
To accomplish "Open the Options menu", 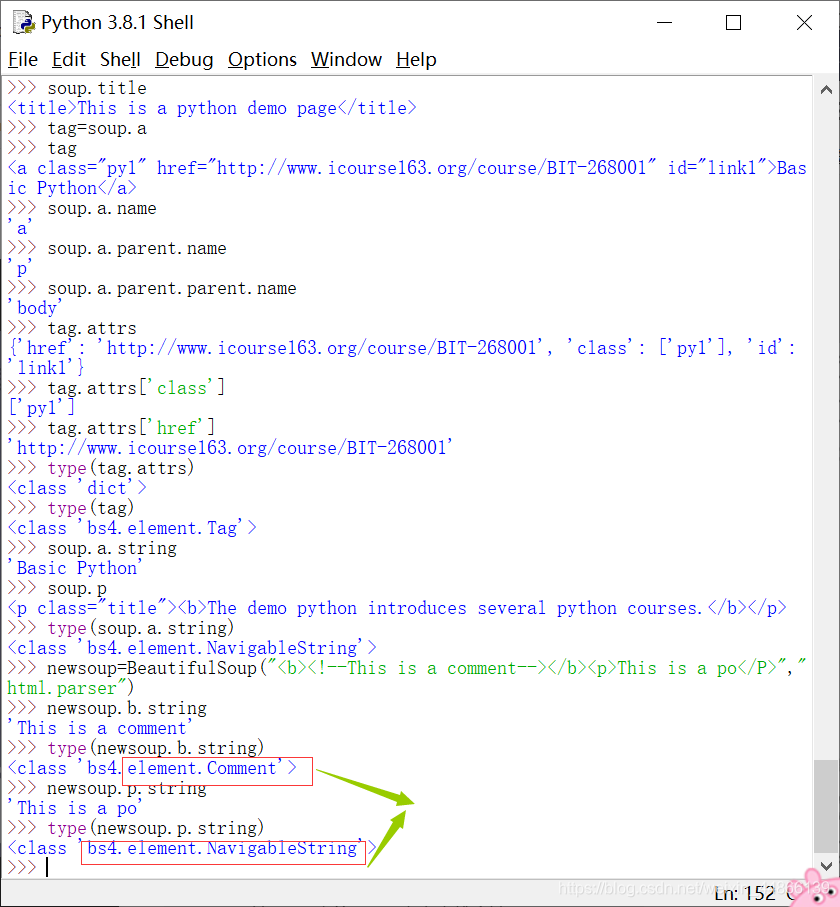I will [x=262, y=60].
